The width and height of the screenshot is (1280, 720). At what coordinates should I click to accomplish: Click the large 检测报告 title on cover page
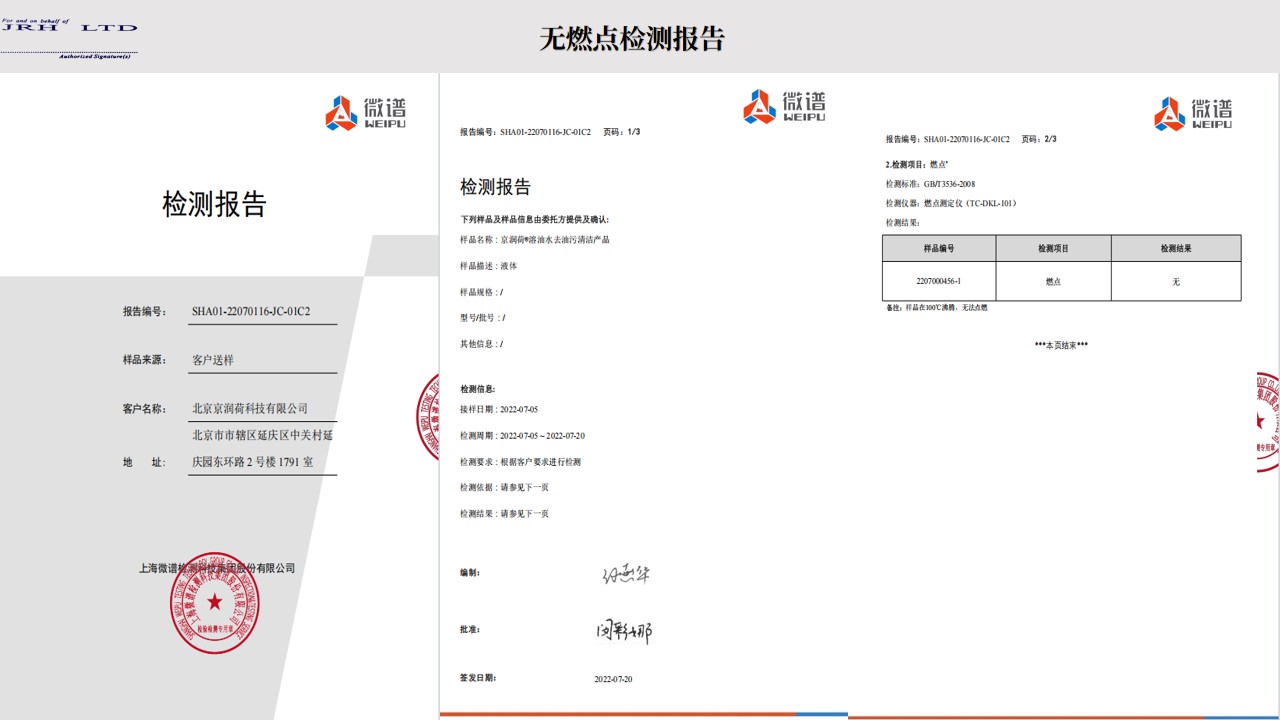coord(214,204)
